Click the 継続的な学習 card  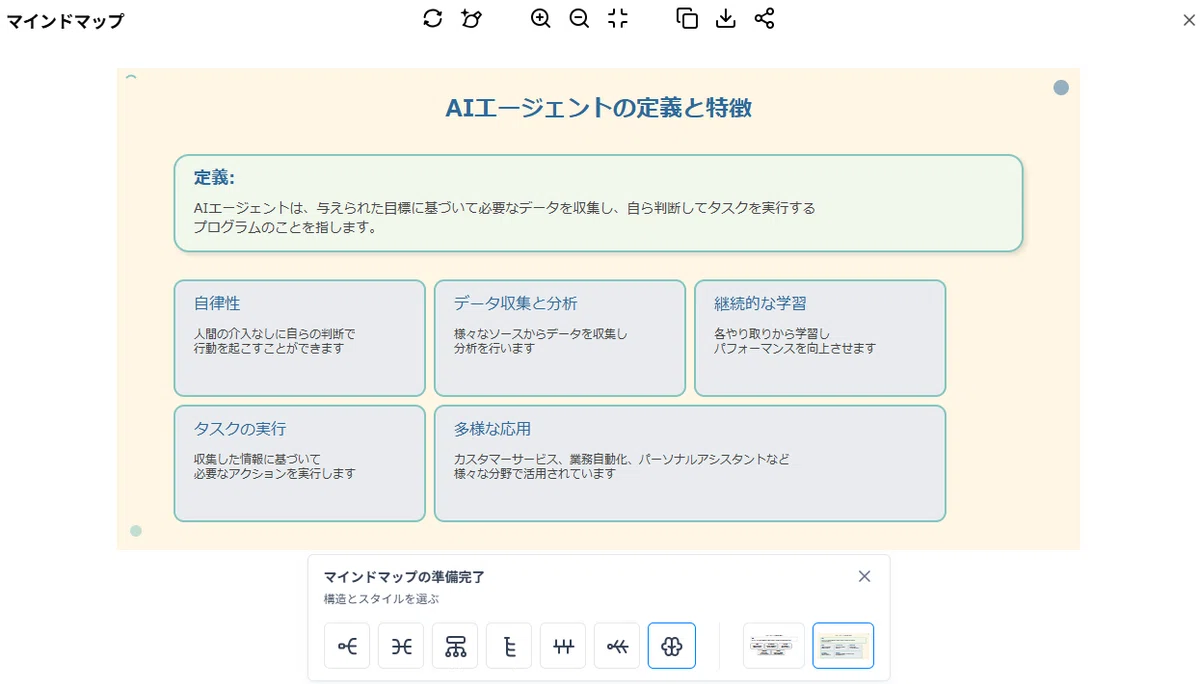(x=820, y=338)
